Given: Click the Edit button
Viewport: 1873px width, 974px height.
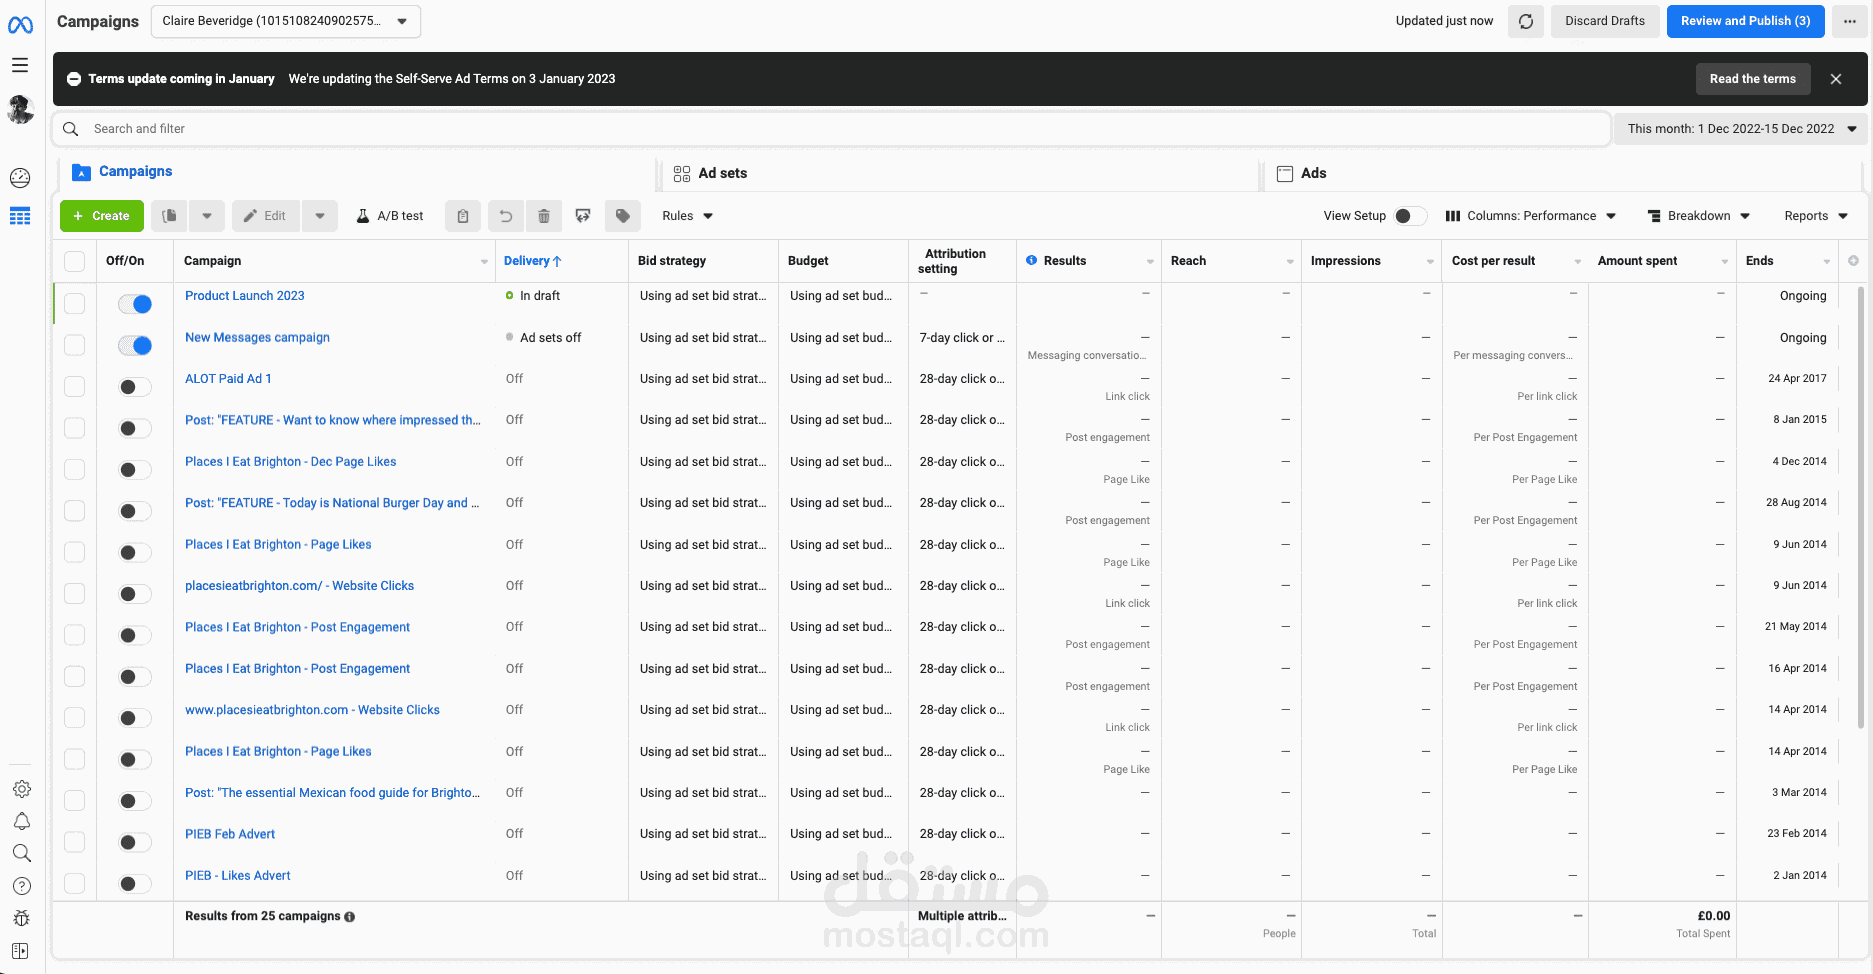Looking at the screenshot, I should click(266, 216).
